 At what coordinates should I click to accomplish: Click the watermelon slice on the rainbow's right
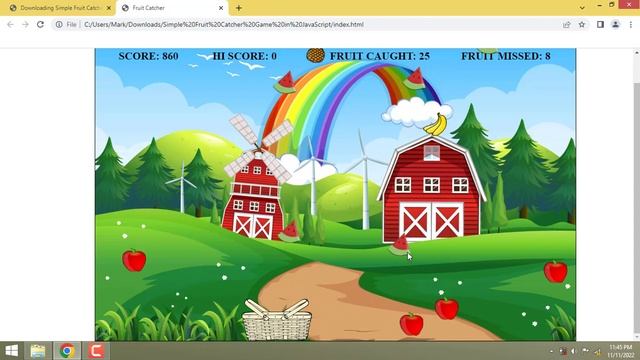coord(414,79)
